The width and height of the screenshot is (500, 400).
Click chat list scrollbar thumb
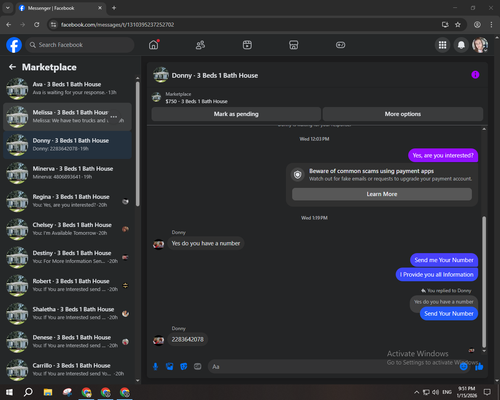(x=137, y=143)
